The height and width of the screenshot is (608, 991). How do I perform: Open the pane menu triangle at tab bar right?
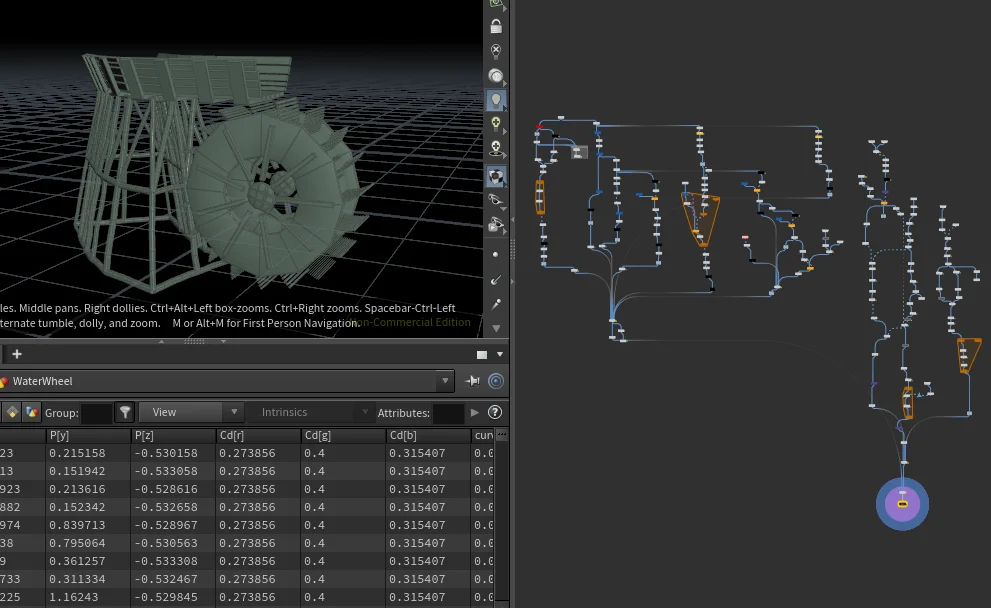tap(502, 353)
